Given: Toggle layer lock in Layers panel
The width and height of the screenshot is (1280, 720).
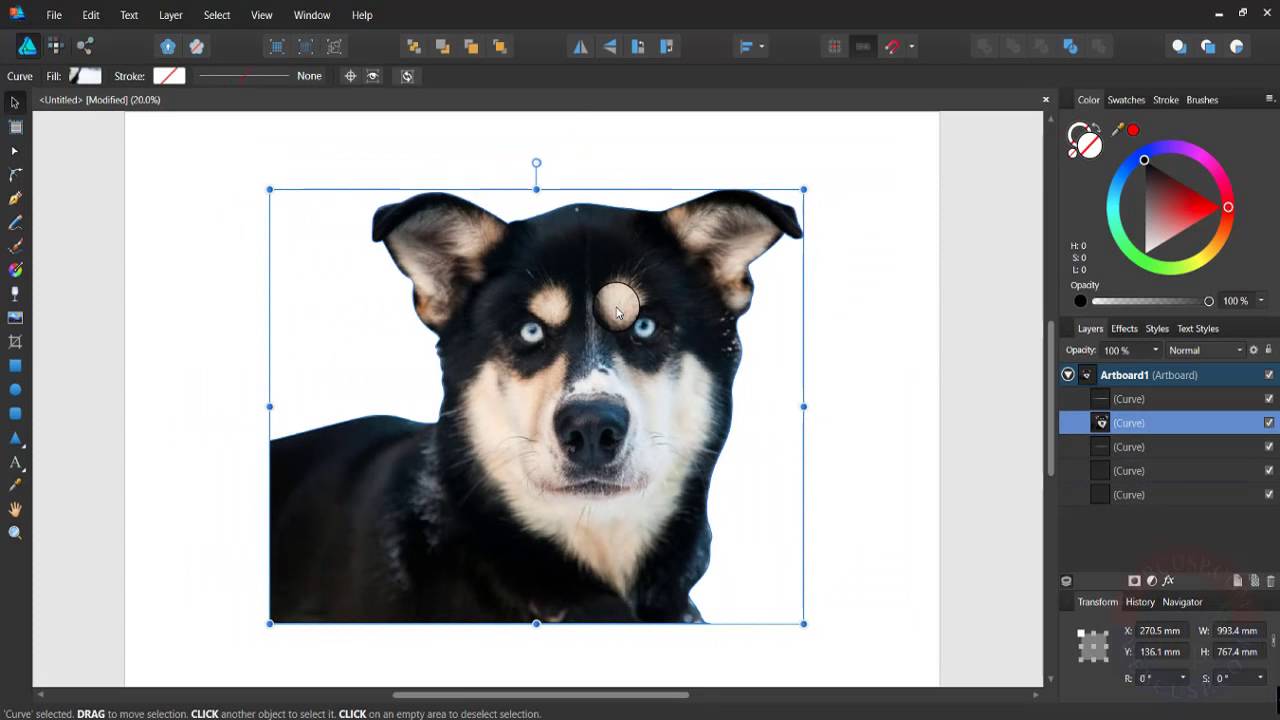Looking at the screenshot, I should tap(1268, 350).
